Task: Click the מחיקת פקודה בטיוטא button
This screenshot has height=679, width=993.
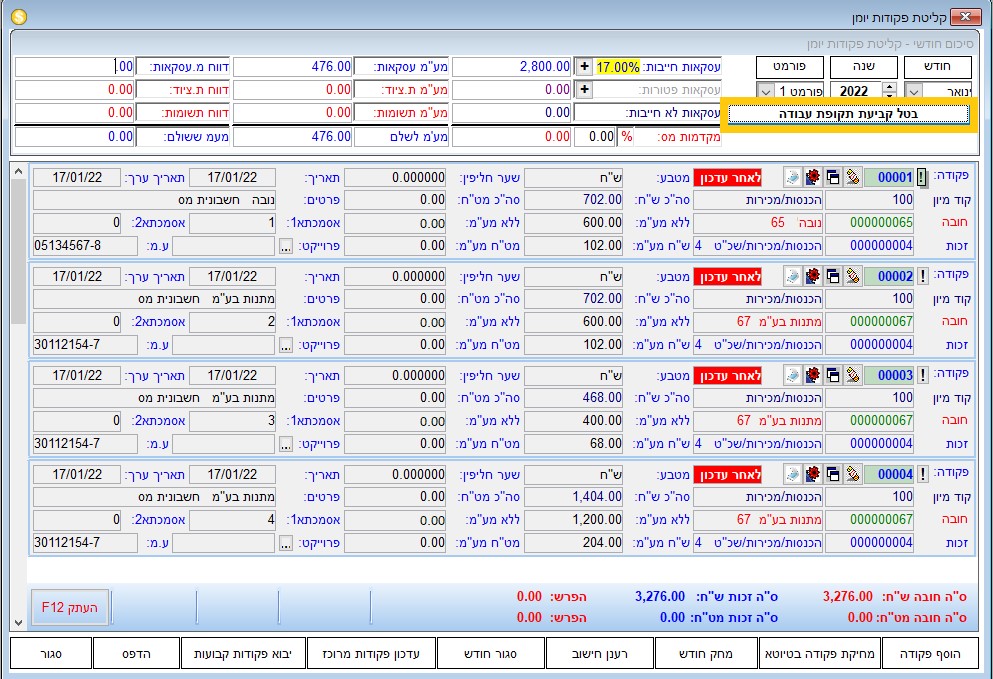Action: pos(819,654)
